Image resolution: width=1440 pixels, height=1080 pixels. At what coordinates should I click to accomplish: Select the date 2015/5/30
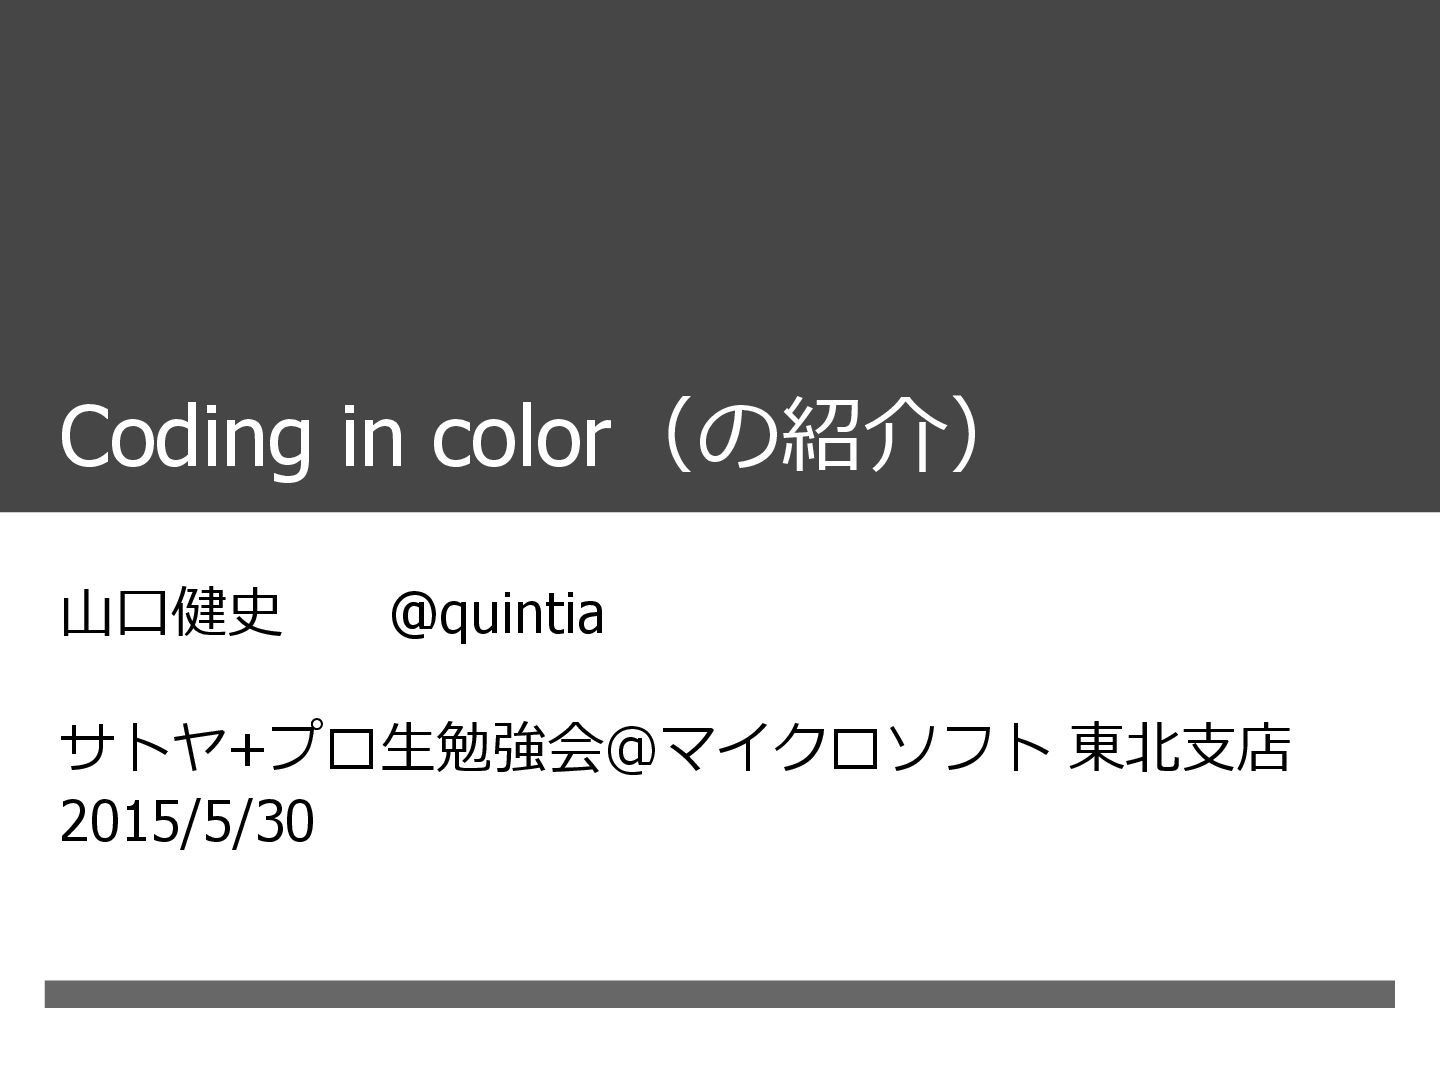click(187, 823)
